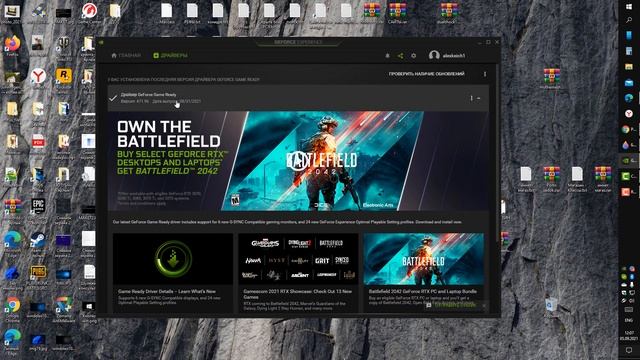Open Microsoft Edge on the taskbar

(x=629, y=98)
